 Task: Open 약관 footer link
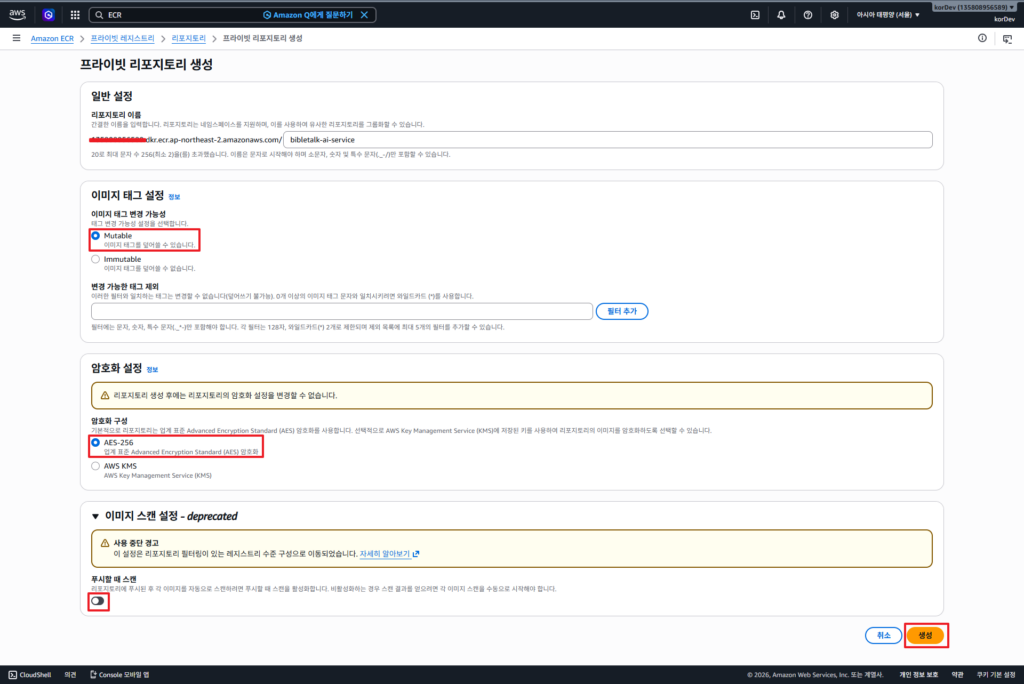pyautogui.click(x=957, y=675)
